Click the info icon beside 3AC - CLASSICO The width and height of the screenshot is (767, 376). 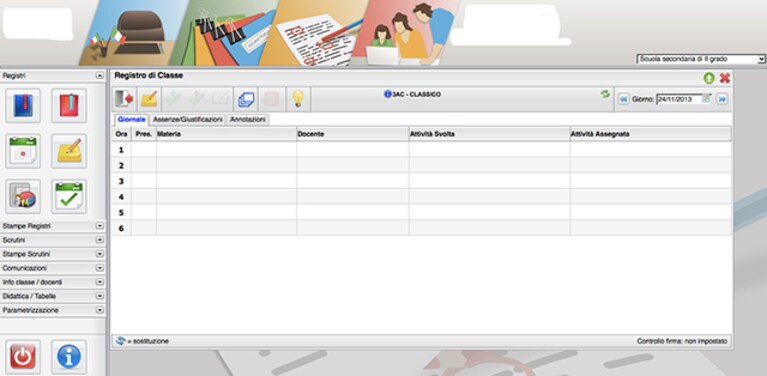click(x=388, y=94)
